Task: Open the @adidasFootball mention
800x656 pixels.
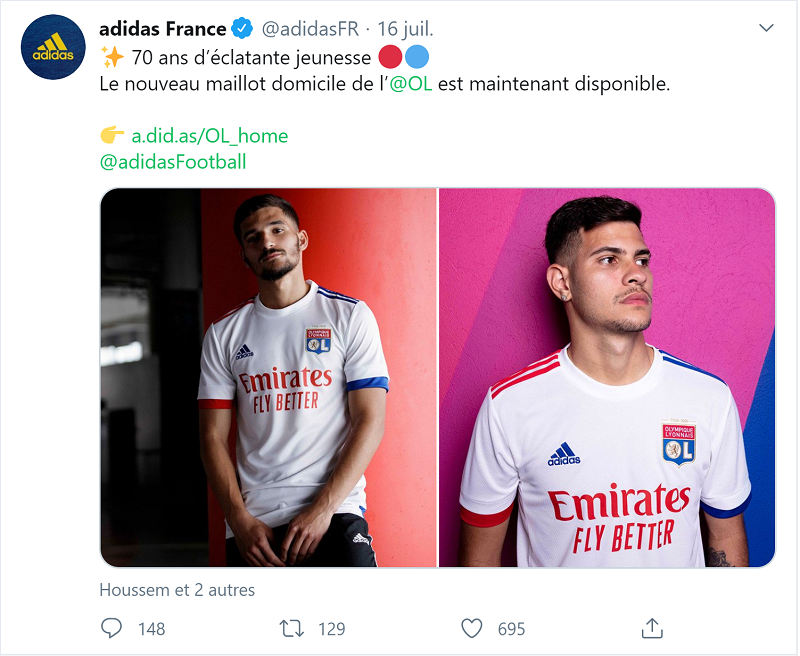Action: pyautogui.click(x=173, y=161)
